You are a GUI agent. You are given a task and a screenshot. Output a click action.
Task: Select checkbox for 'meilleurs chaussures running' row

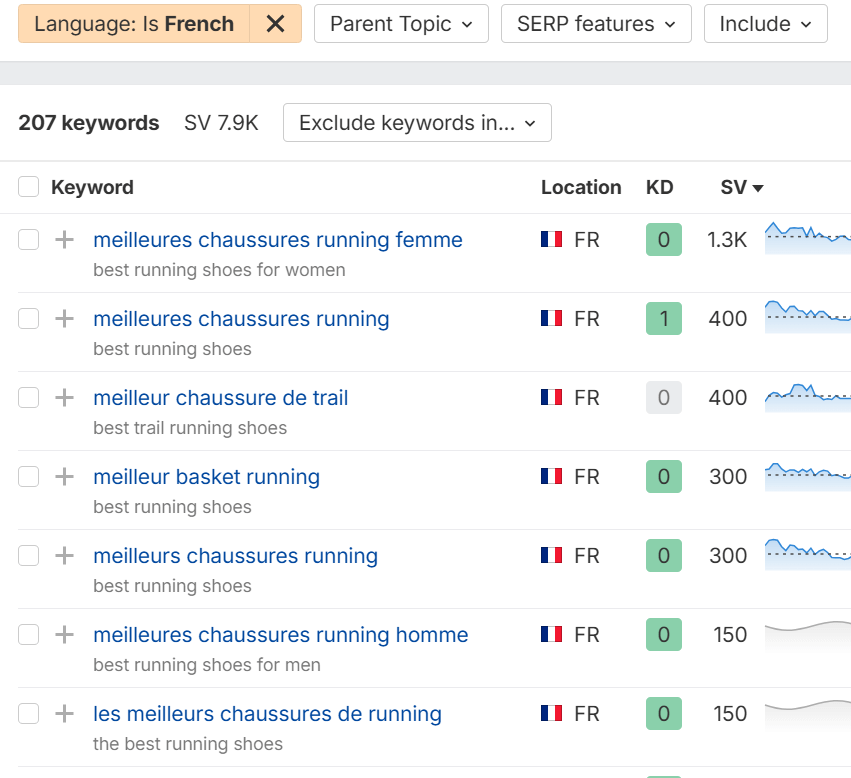click(29, 556)
